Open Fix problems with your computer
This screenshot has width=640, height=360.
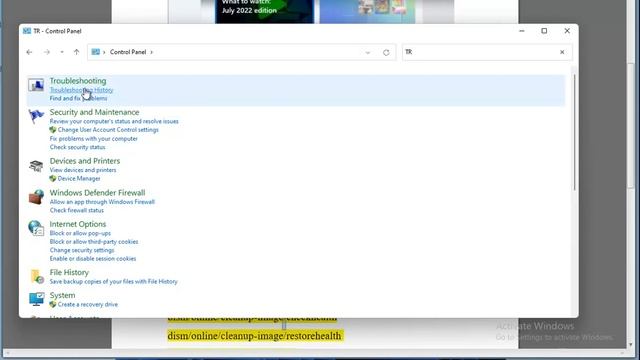pos(93,139)
